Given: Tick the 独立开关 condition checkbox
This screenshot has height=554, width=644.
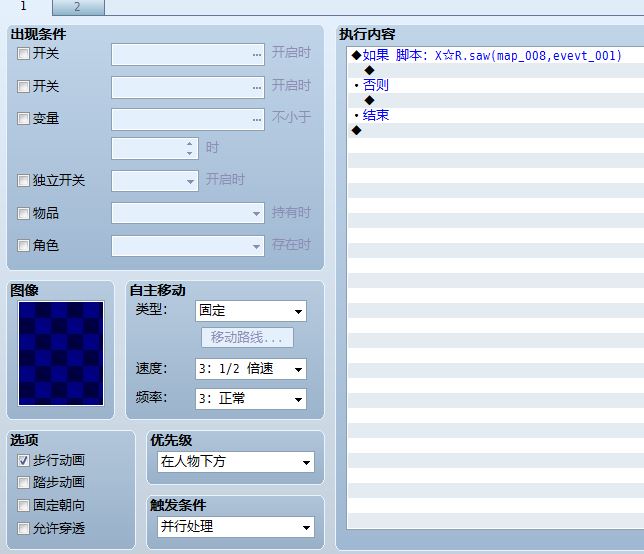Looking at the screenshot, I should coord(23,180).
